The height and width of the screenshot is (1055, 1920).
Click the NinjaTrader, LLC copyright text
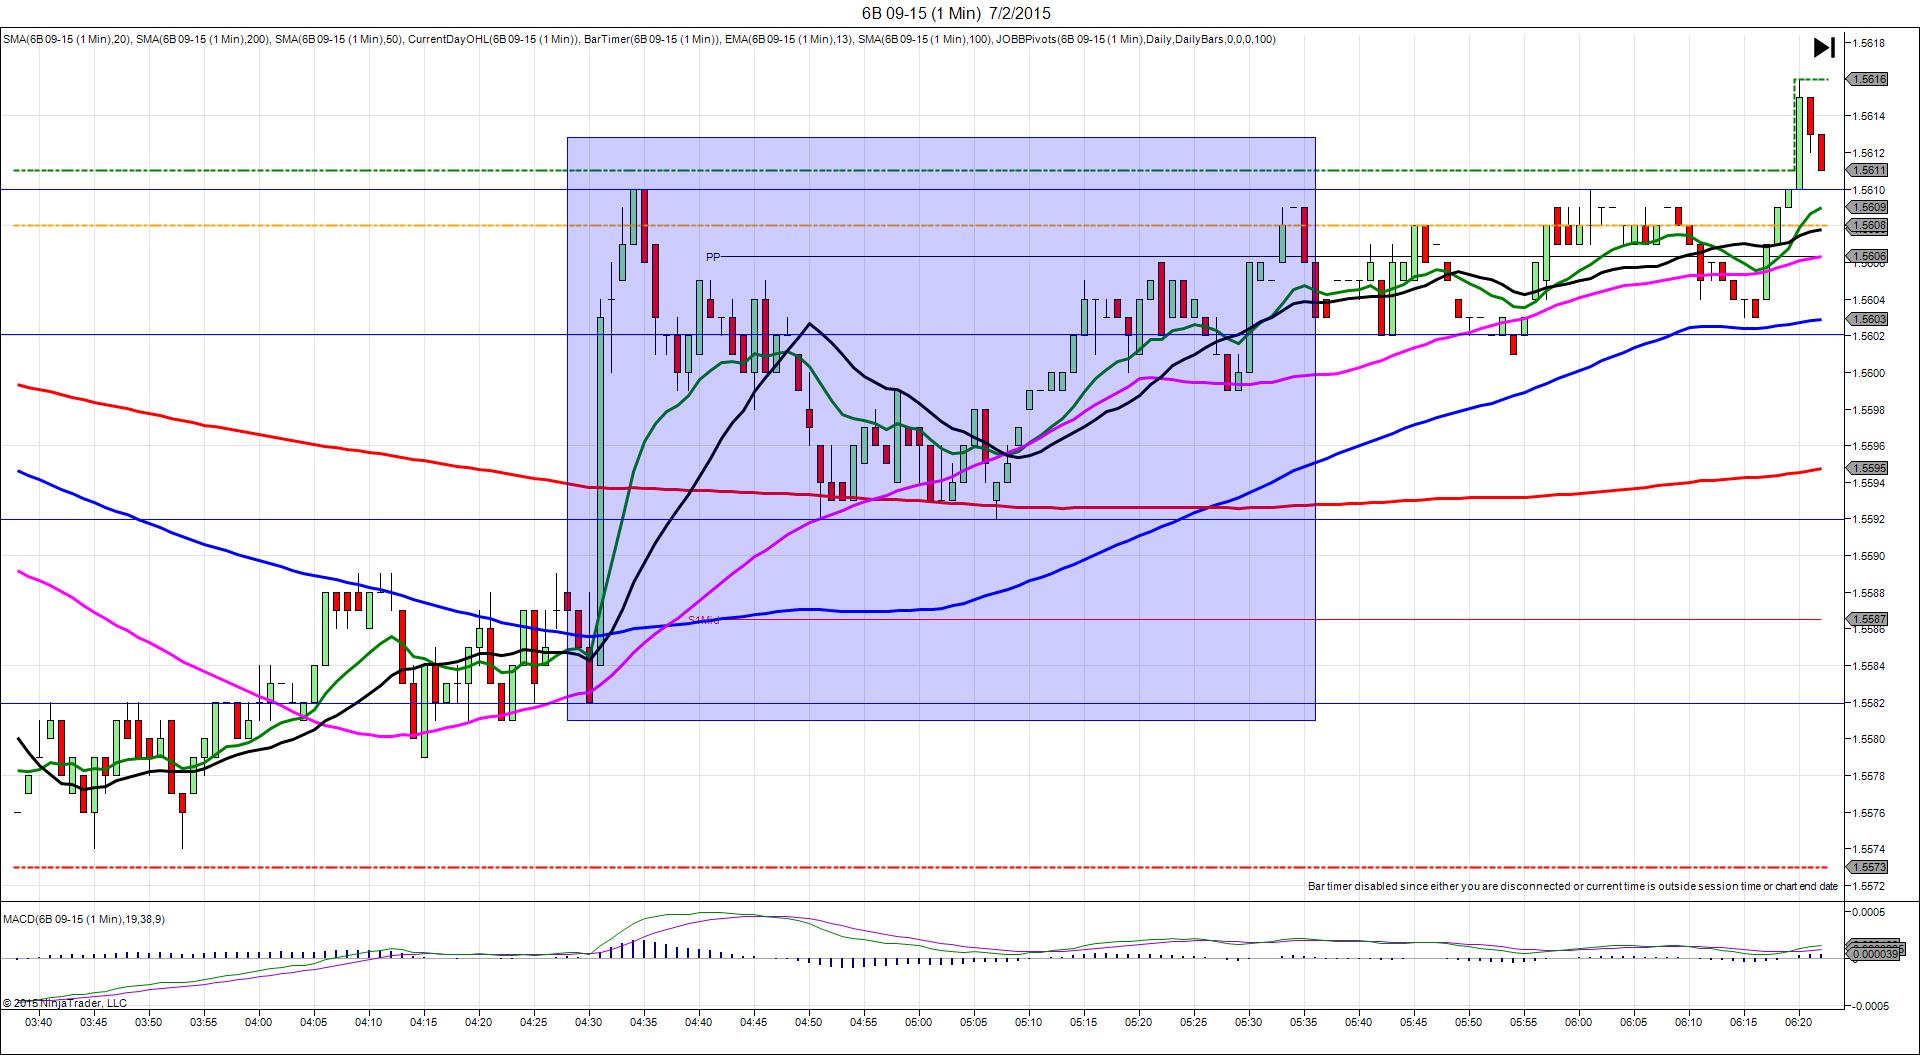click(65, 1003)
